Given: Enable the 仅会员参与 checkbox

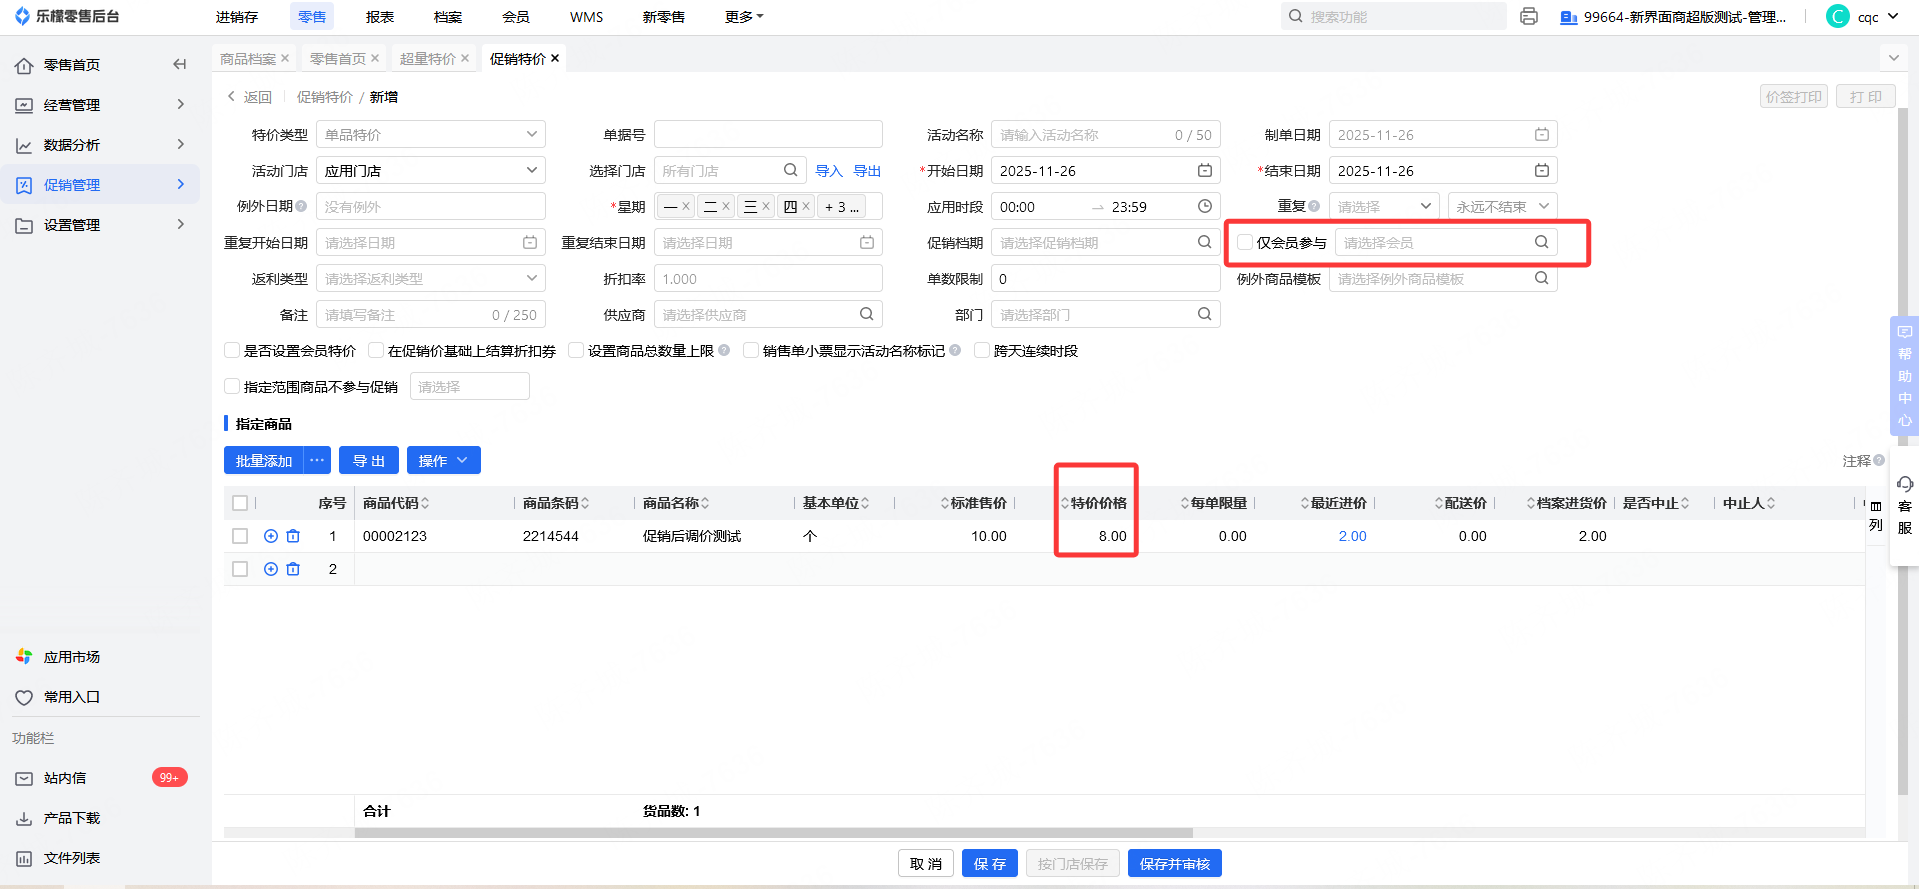Looking at the screenshot, I should click(x=1245, y=243).
